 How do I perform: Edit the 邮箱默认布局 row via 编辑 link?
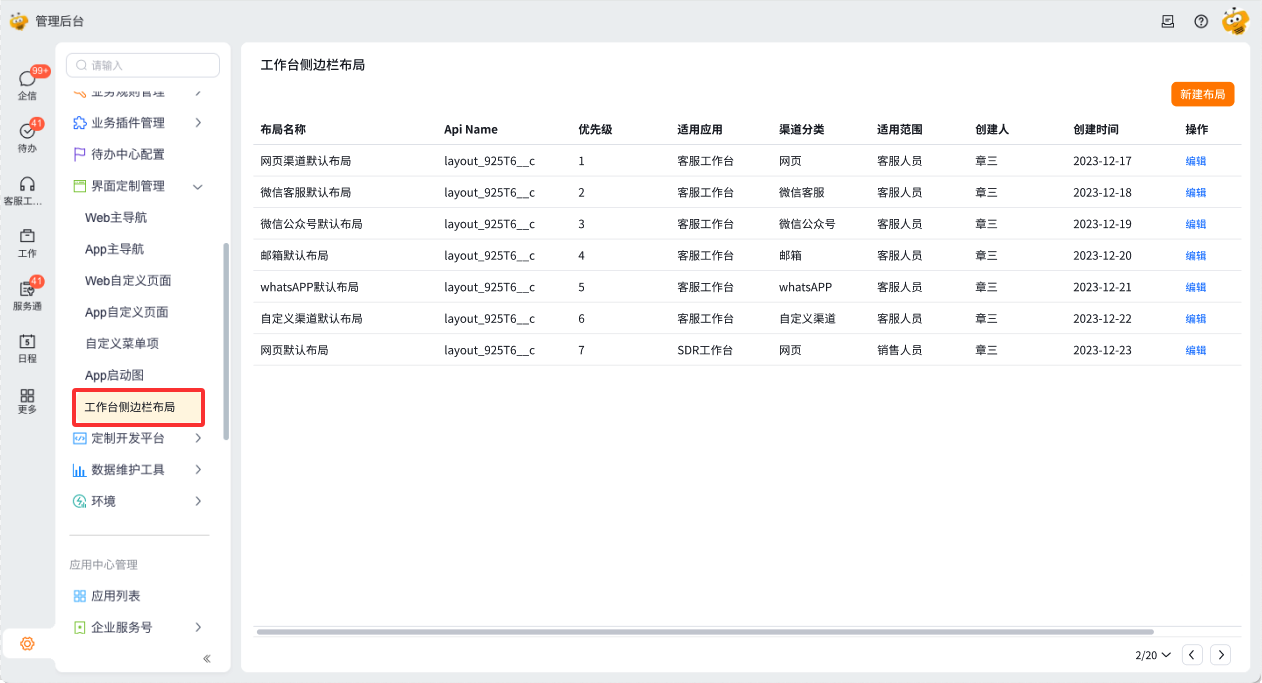click(x=1196, y=255)
